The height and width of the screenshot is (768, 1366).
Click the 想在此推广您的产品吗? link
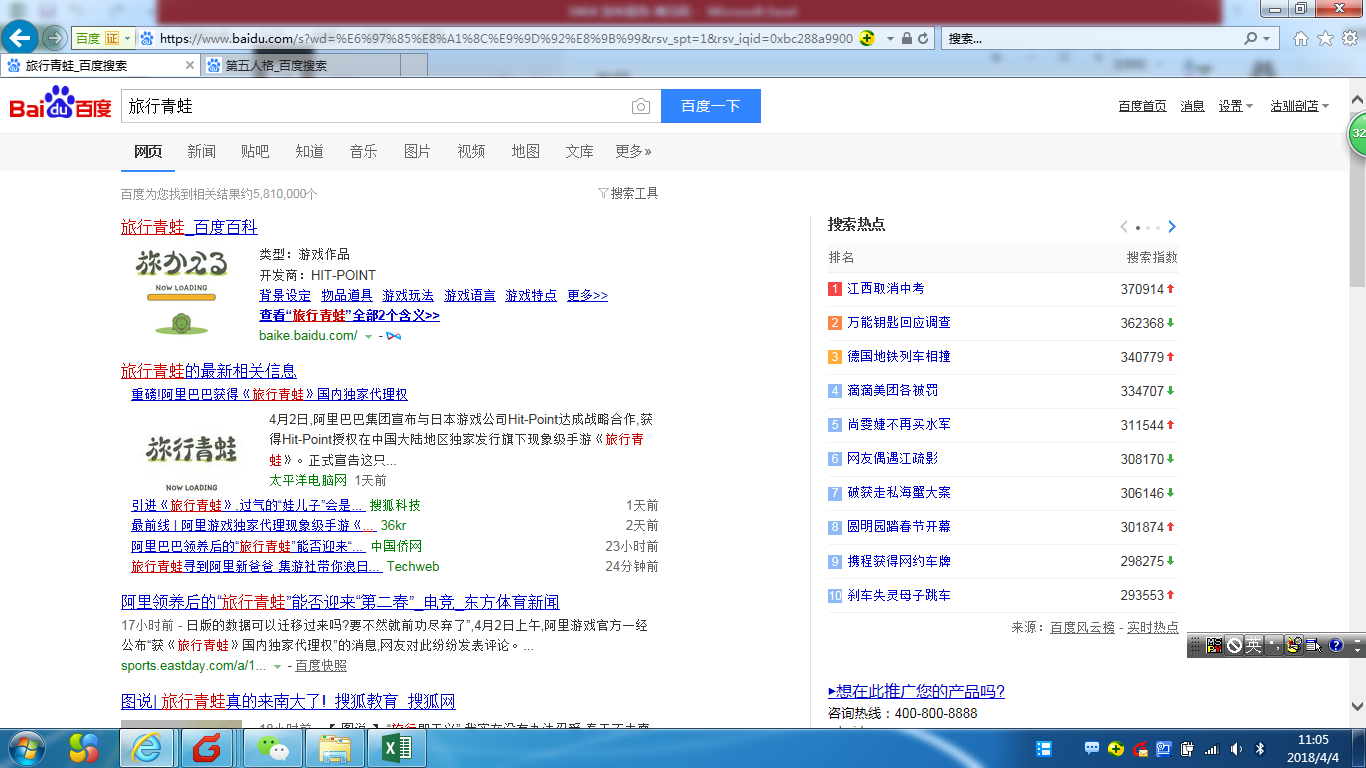(x=916, y=691)
